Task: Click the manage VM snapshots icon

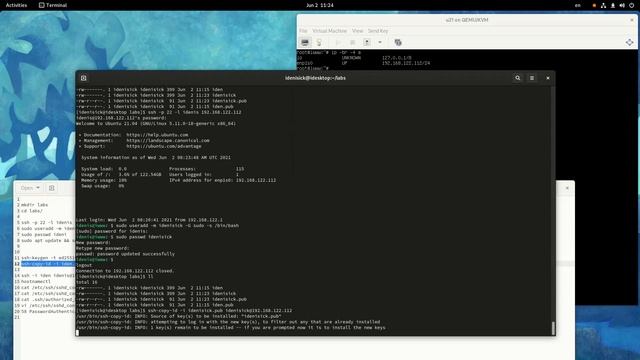Action: click(398, 42)
